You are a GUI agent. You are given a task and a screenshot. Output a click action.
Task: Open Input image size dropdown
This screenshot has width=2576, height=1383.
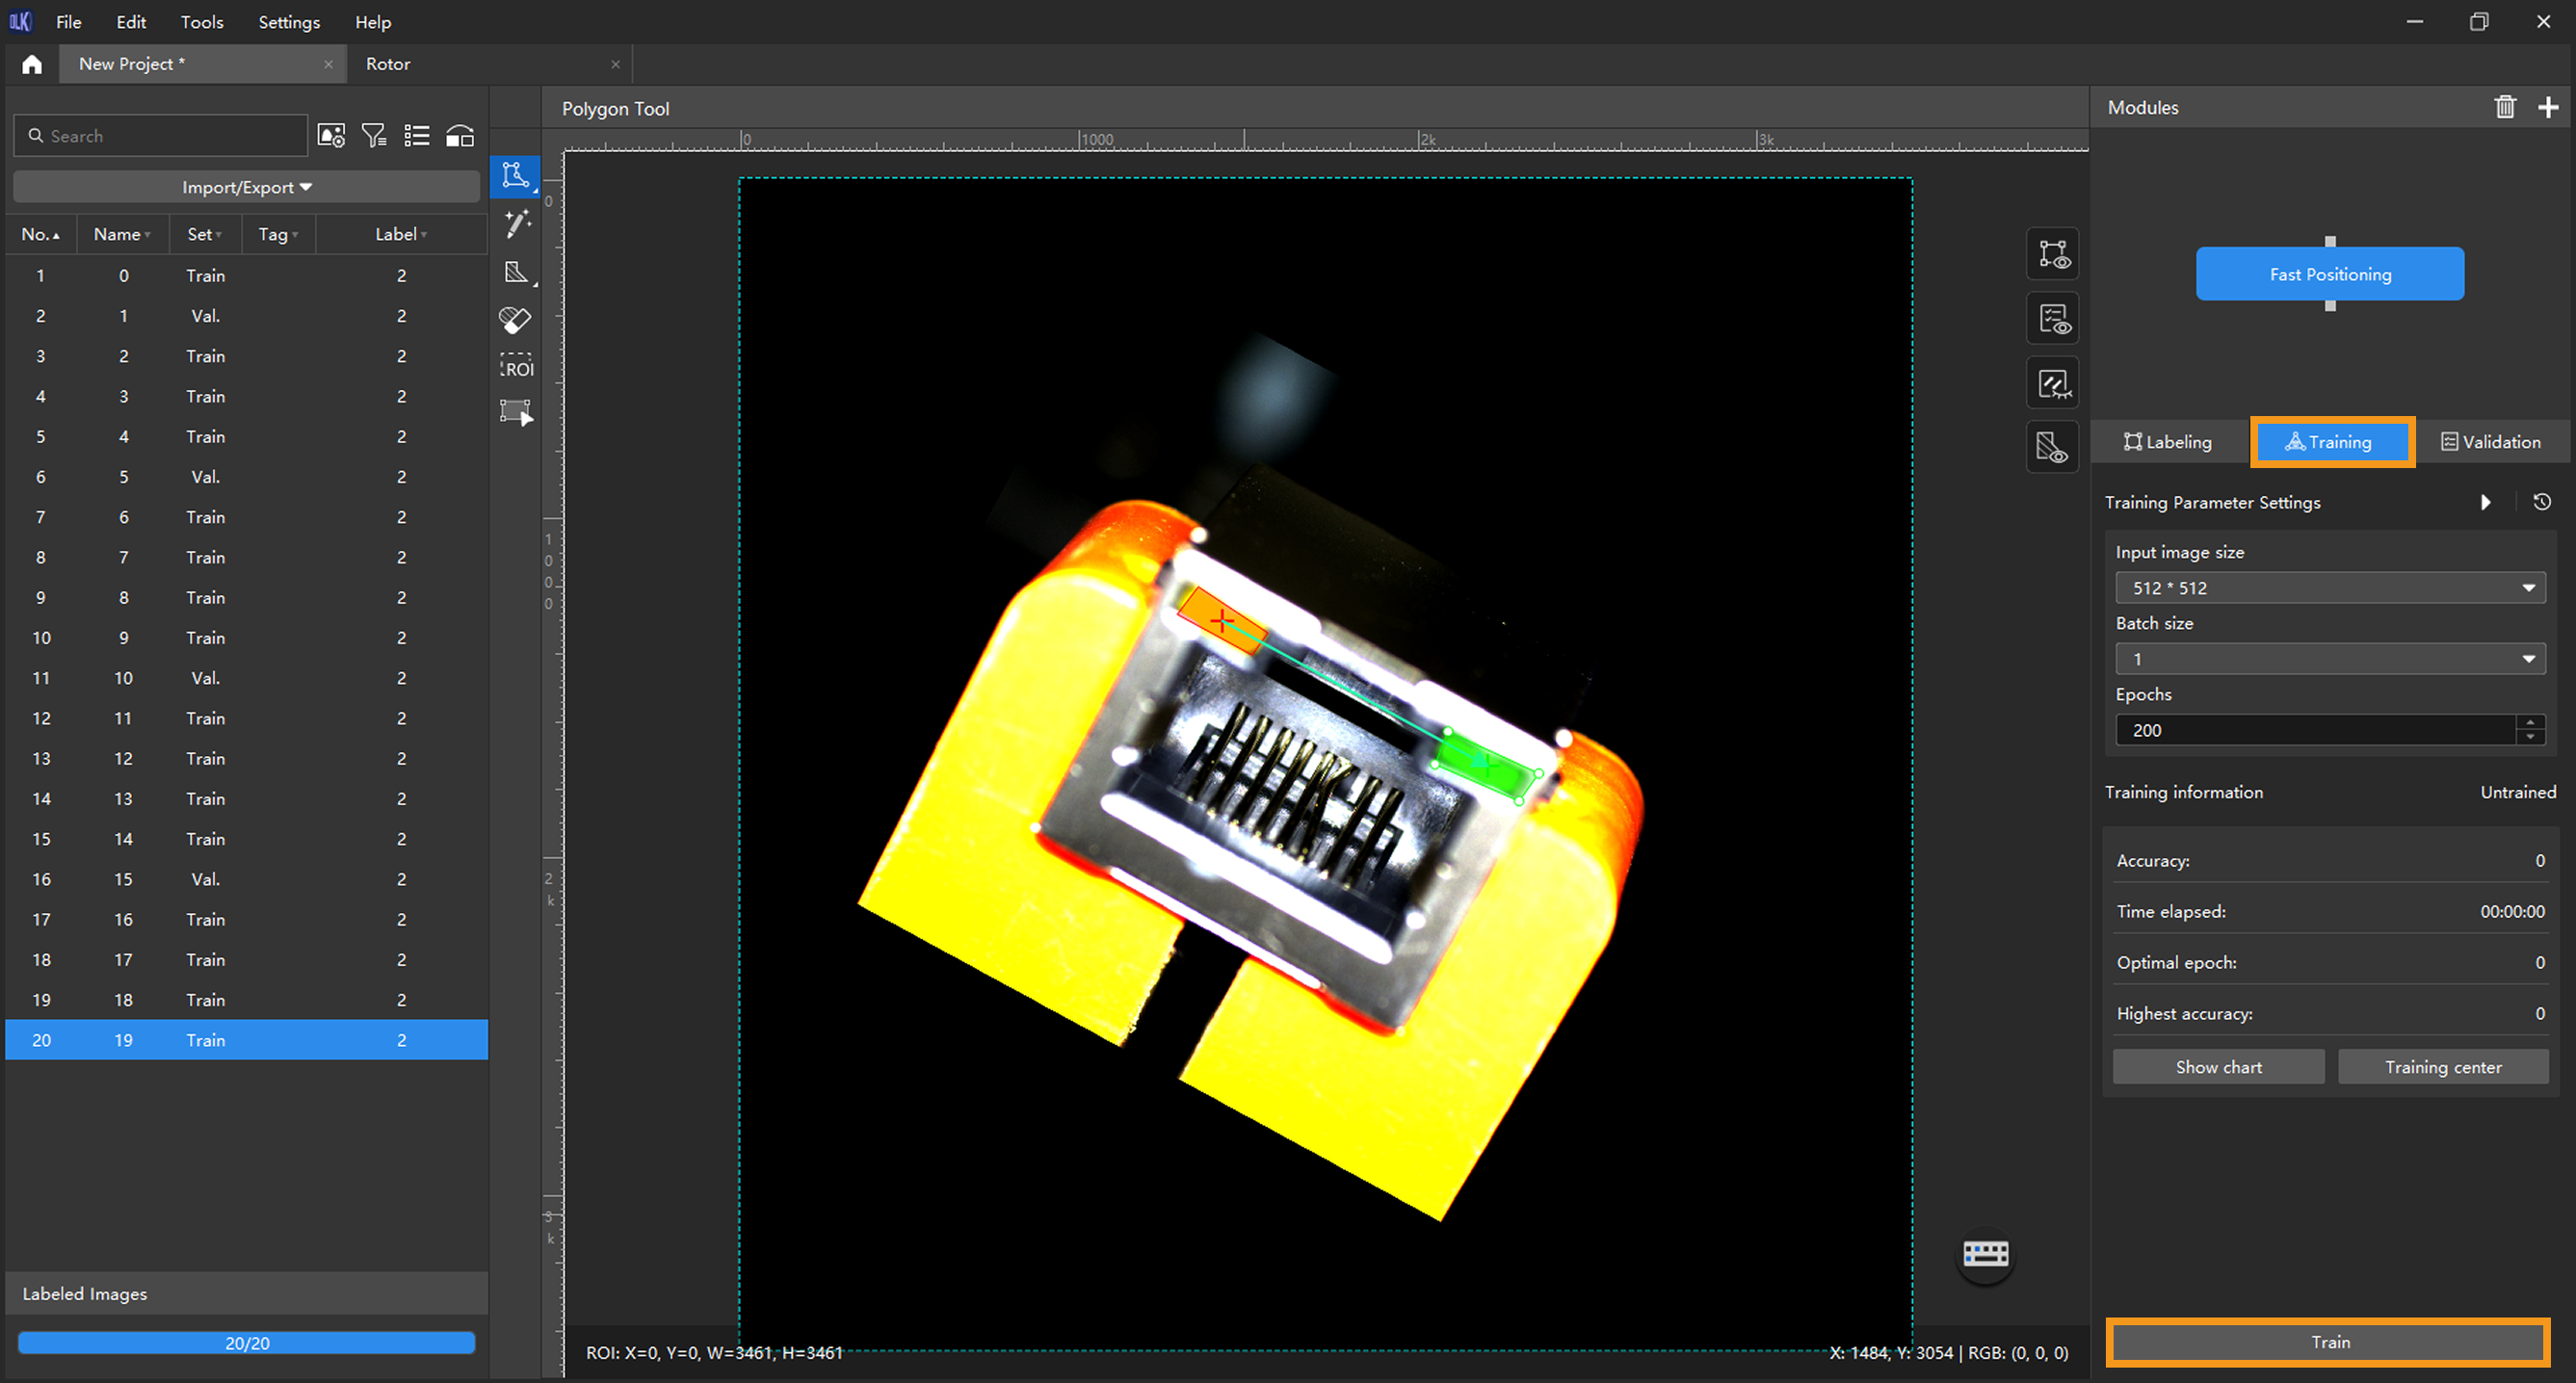[2329, 588]
